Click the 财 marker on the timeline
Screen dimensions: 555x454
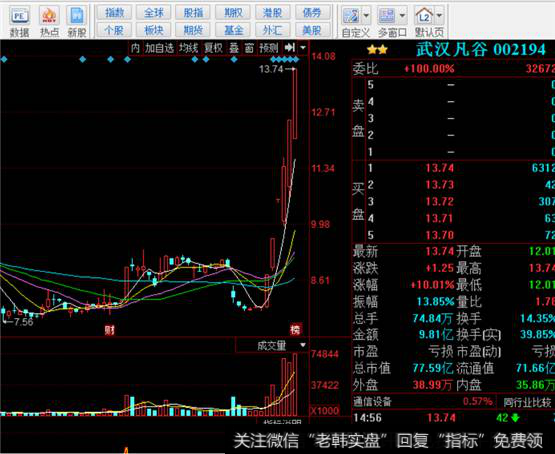109,330
